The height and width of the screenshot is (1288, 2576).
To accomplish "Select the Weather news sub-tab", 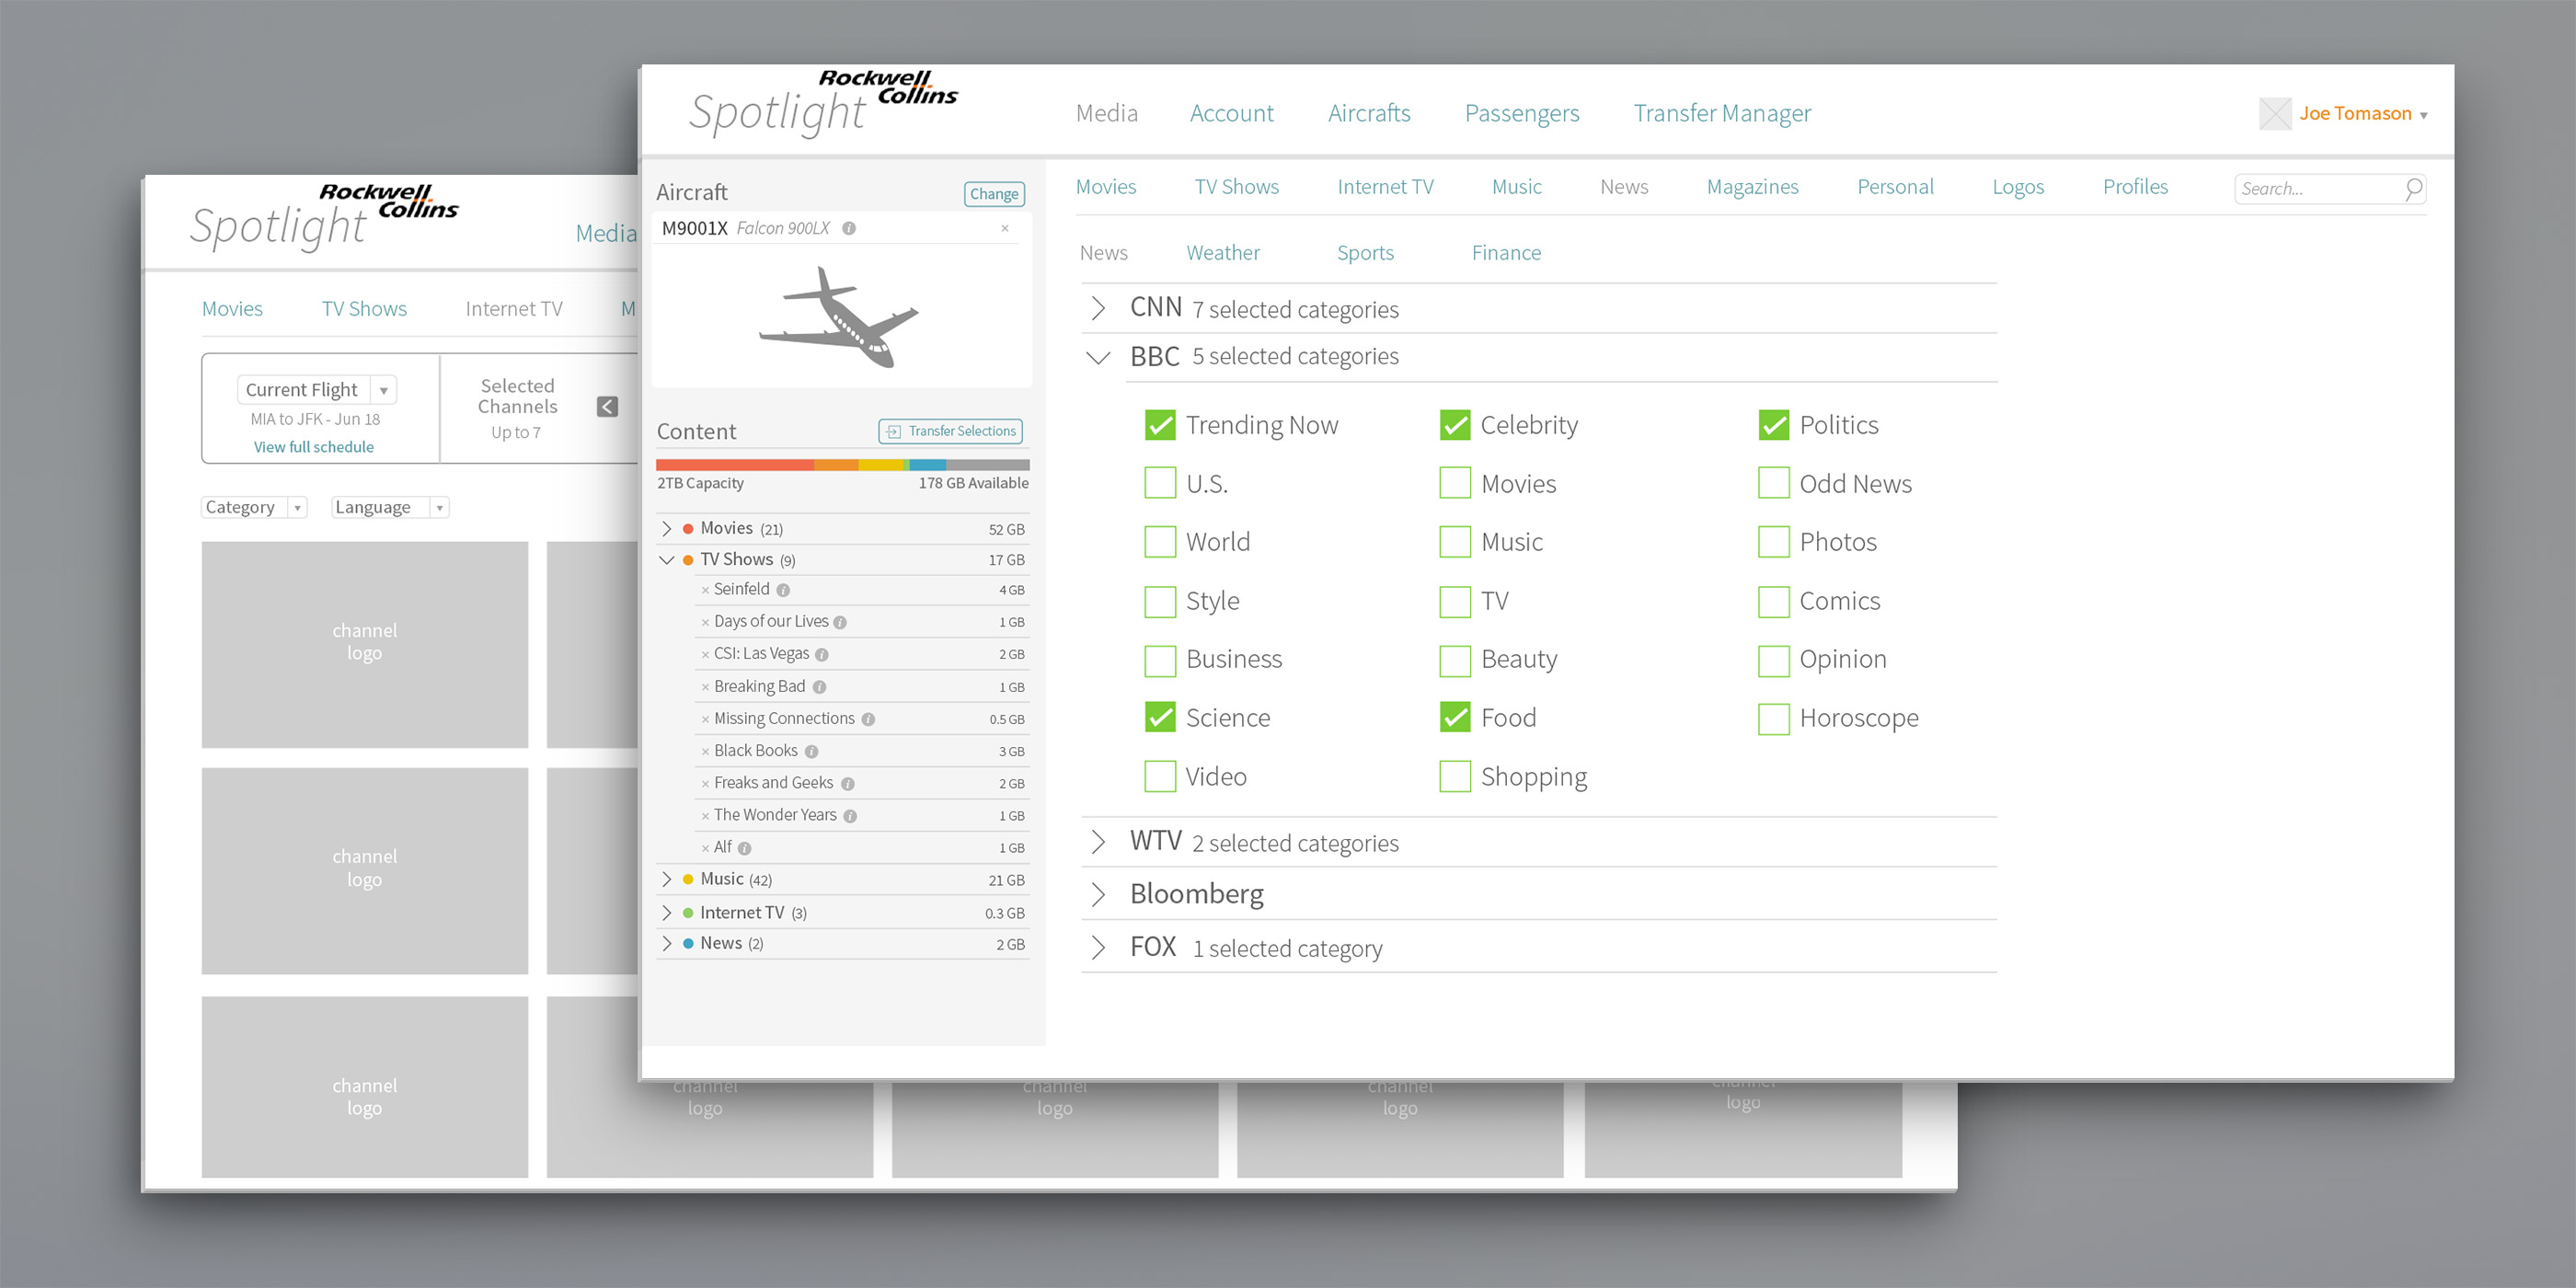I will (x=1223, y=253).
